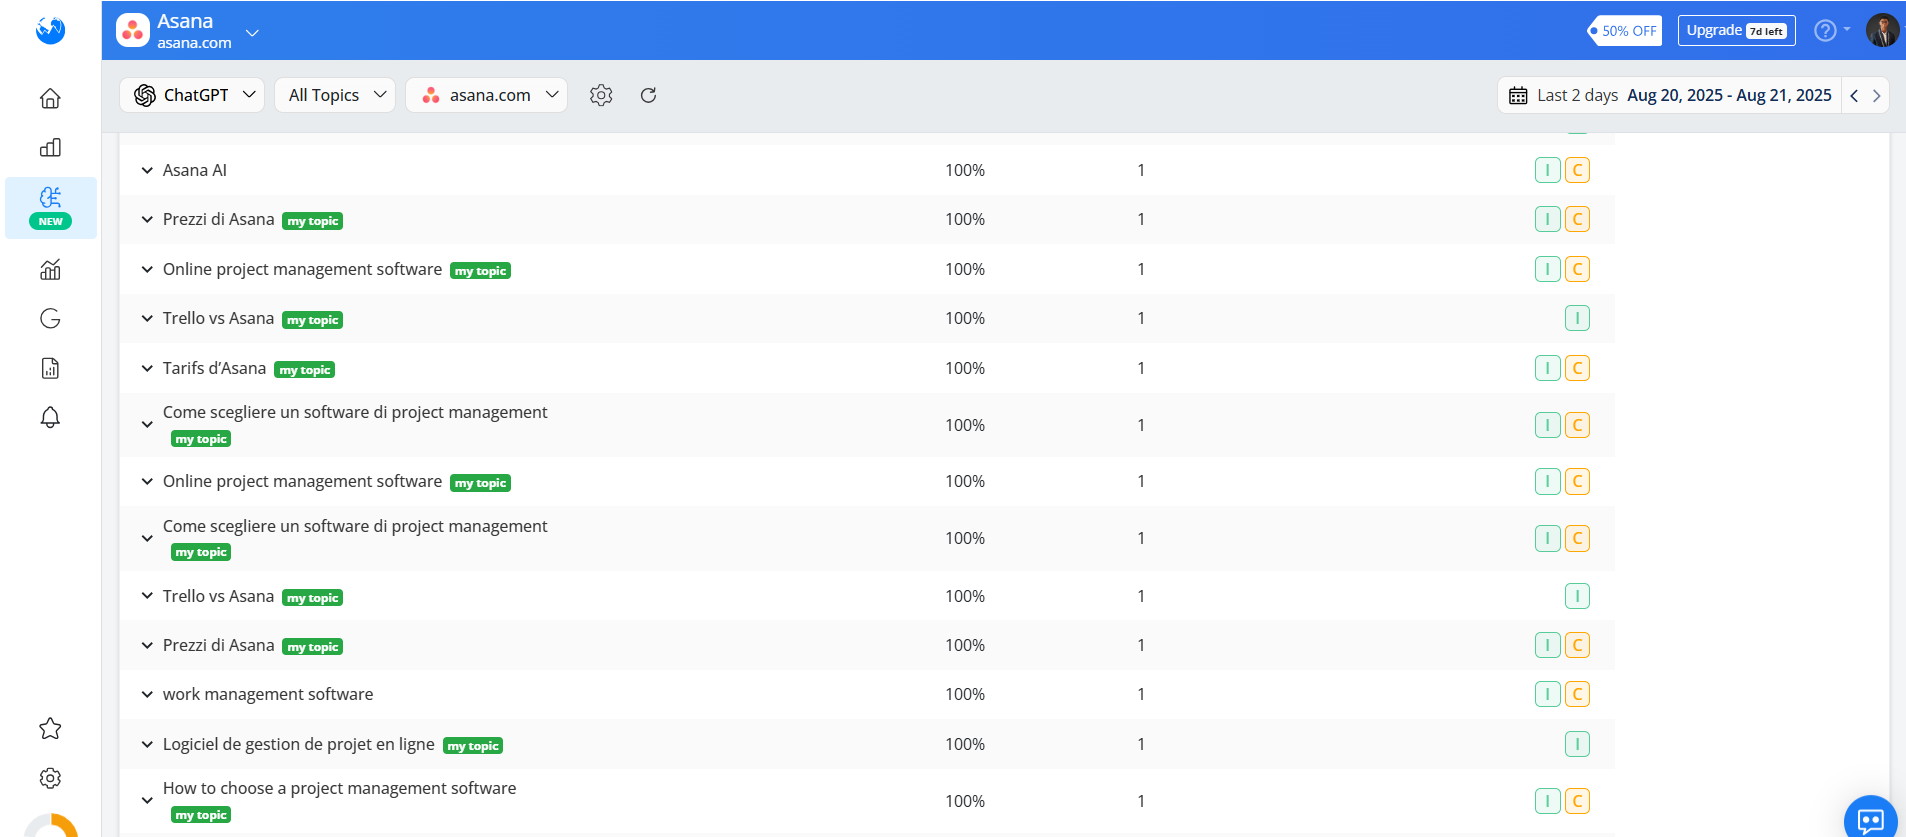Click the C badge in work management software row
The image size is (1906, 837).
pos(1577,694)
